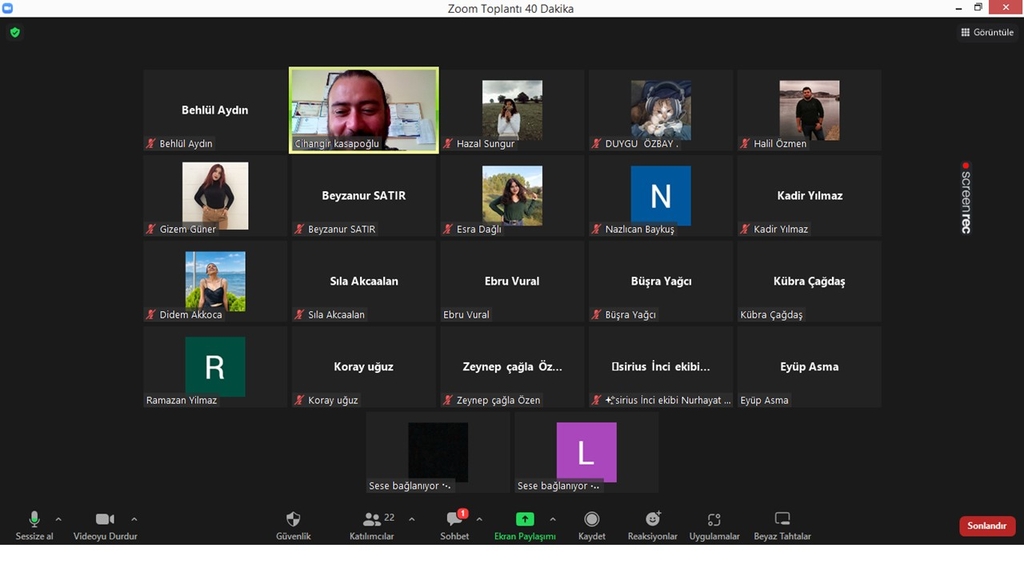Image resolution: width=1024 pixels, height=576 pixels.
Task: End the meeting with Sonlandır
Action: pos(987,526)
